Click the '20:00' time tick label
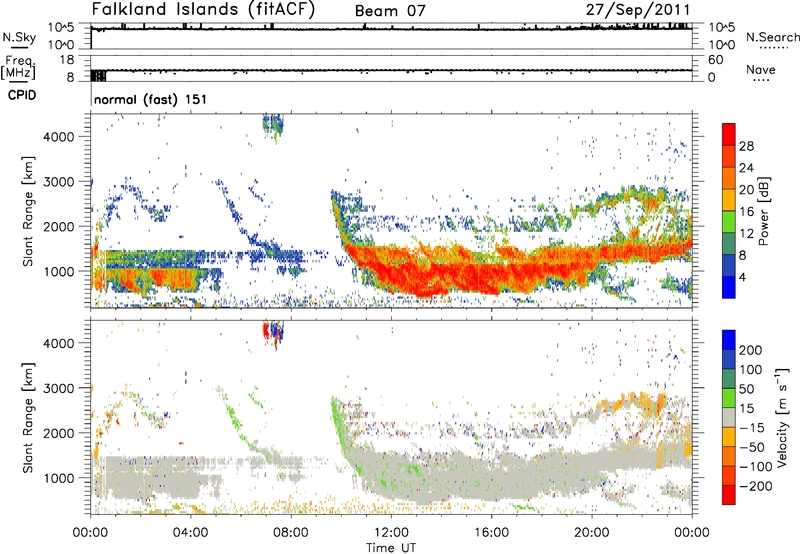This screenshot has width=800, height=554. point(592,533)
